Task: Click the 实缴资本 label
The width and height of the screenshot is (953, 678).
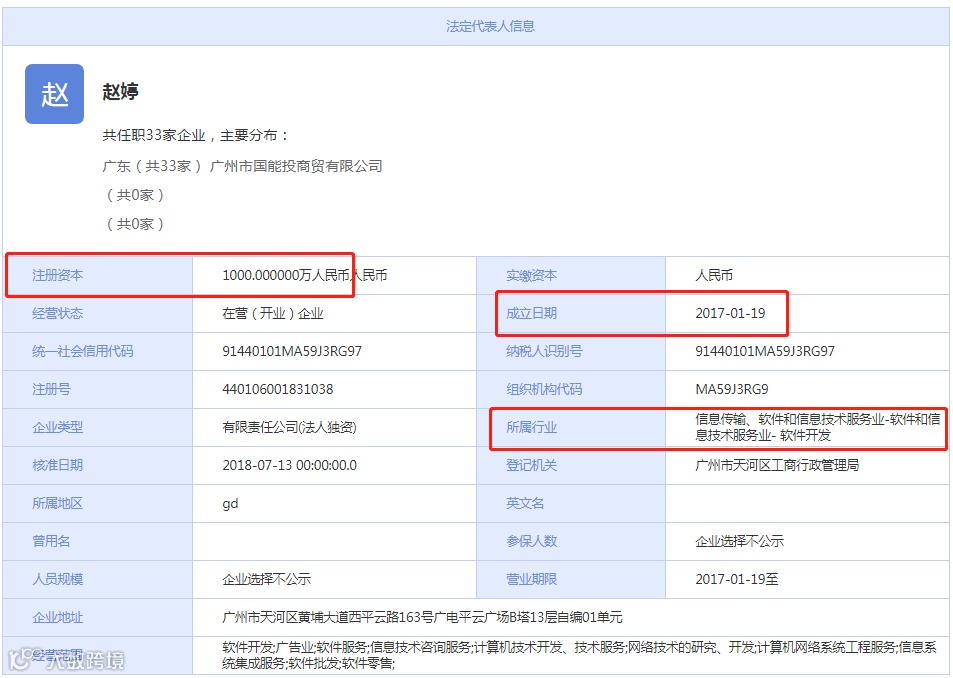Action: (x=531, y=276)
